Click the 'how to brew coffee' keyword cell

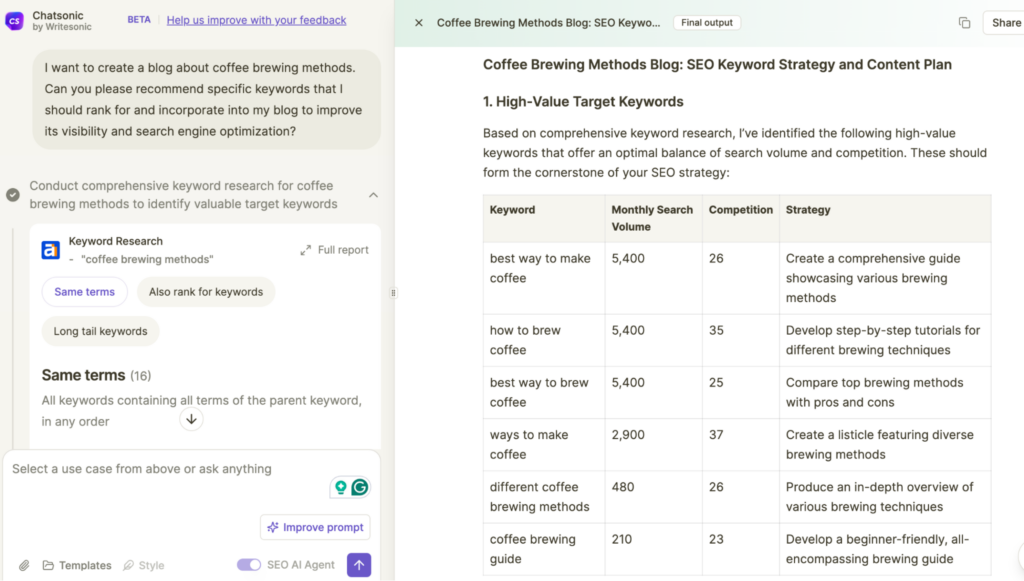coord(544,340)
